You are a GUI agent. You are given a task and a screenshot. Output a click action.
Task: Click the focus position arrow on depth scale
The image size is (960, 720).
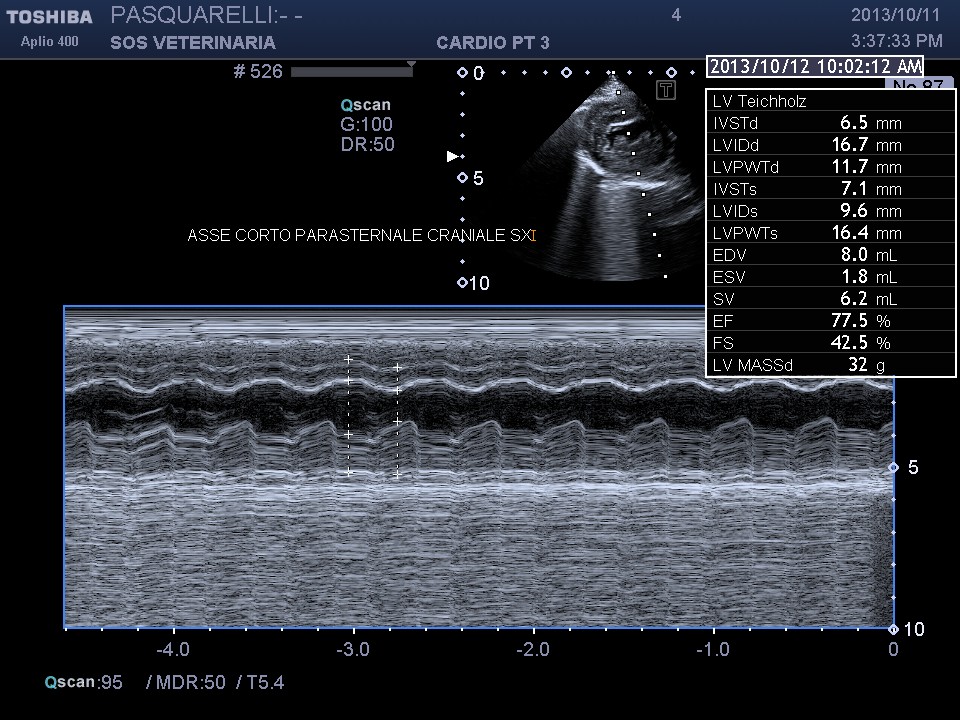(x=452, y=156)
